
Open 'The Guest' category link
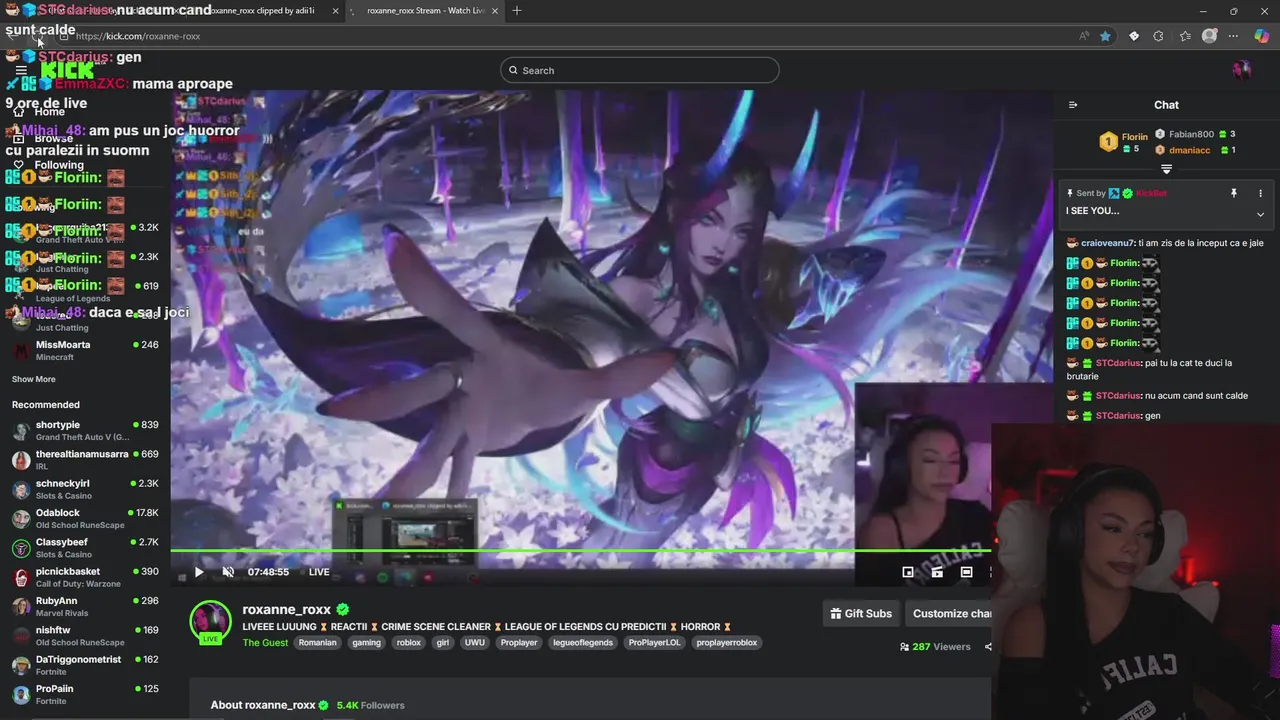265,643
